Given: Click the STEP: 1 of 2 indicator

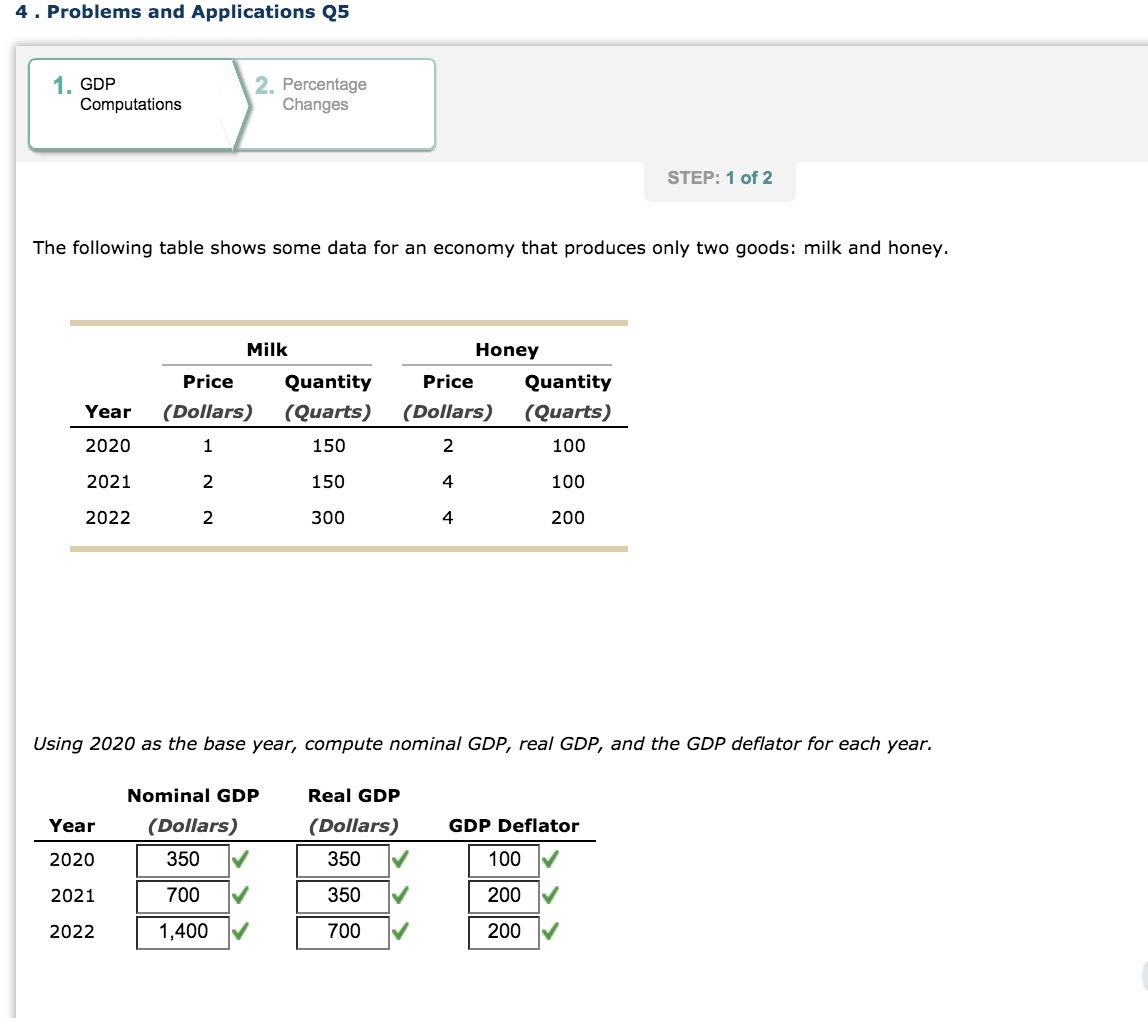Looking at the screenshot, I should [719, 178].
